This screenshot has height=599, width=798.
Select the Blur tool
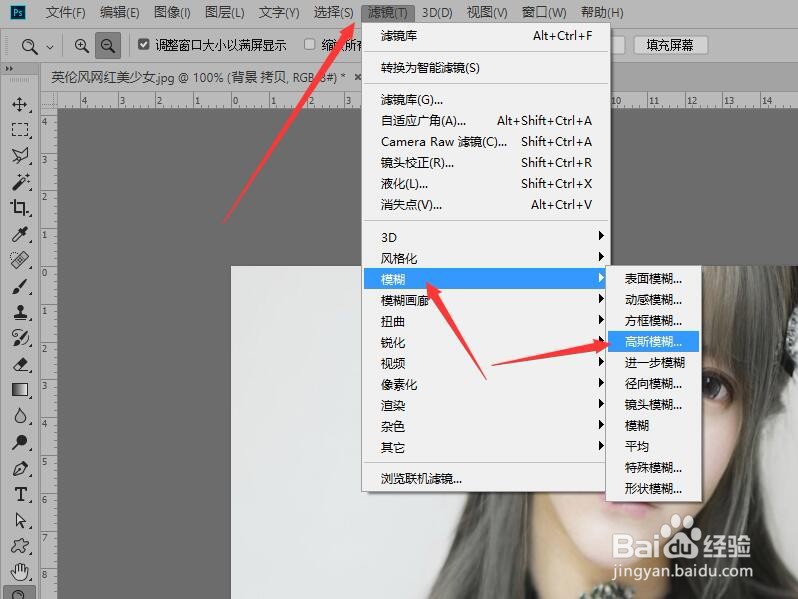(20, 416)
